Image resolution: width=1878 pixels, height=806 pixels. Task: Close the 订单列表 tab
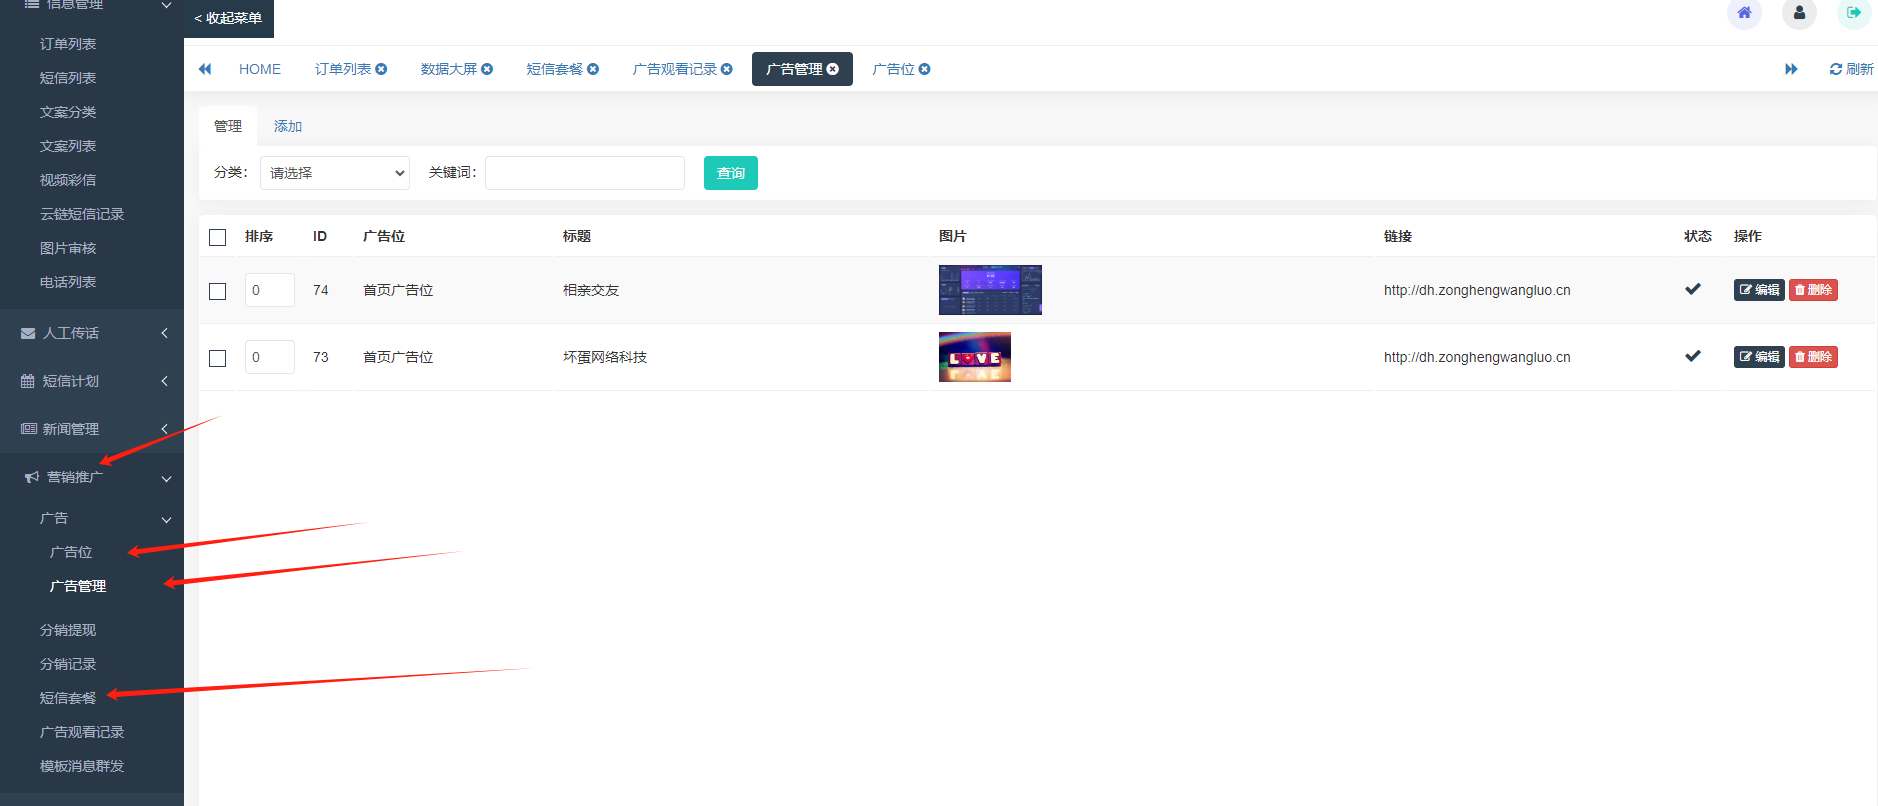pos(381,69)
